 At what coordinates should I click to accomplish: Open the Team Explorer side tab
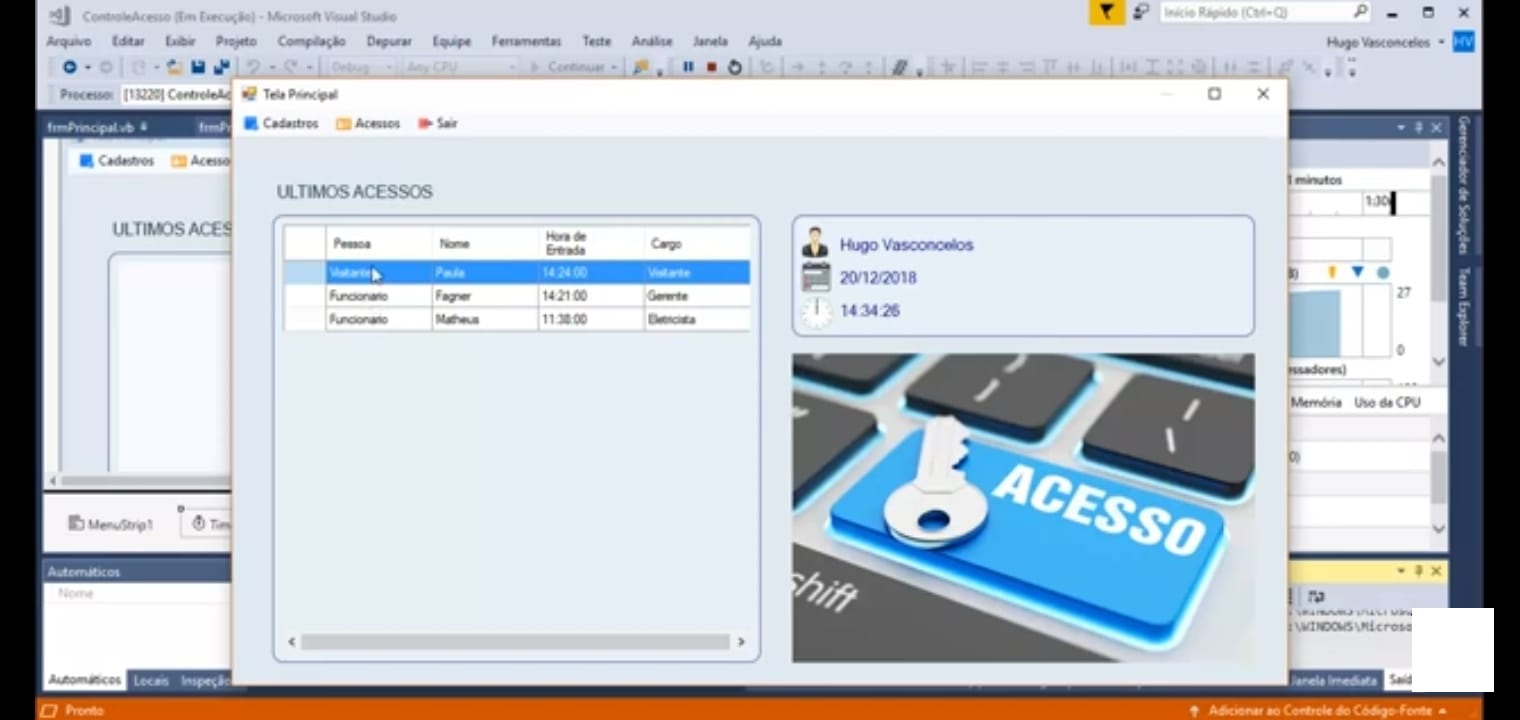click(x=1463, y=306)
